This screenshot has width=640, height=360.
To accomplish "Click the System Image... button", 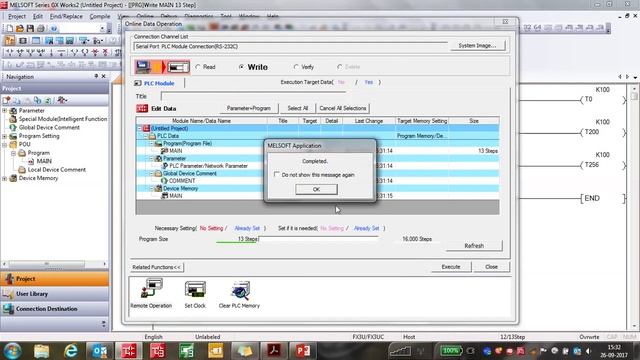I will (x=477, y=46).
